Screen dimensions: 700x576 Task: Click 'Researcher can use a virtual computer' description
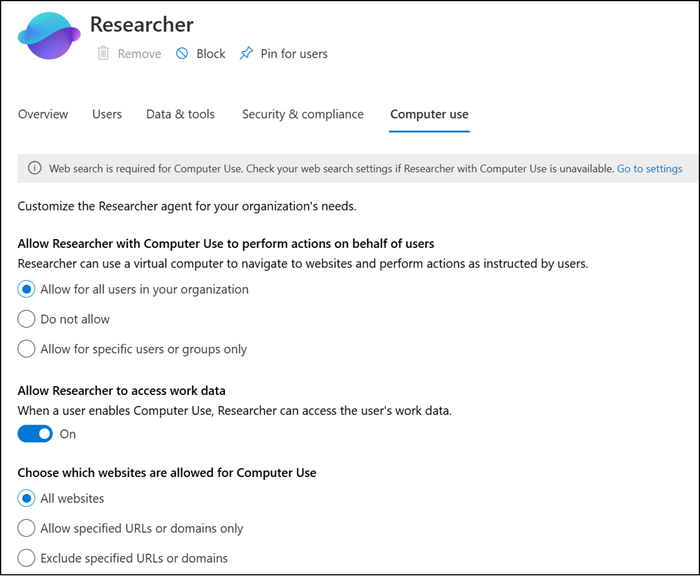pyautogui.click(x=303, y=263)
